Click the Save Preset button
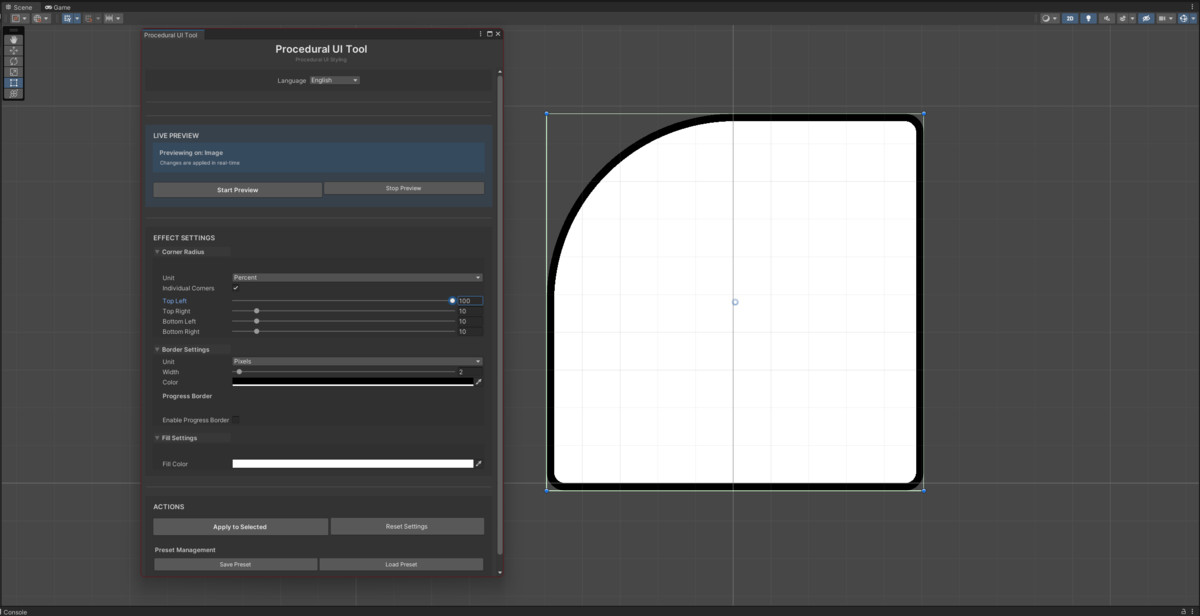The height and width of the screenshot is (616, 1200). pos(234,563)
